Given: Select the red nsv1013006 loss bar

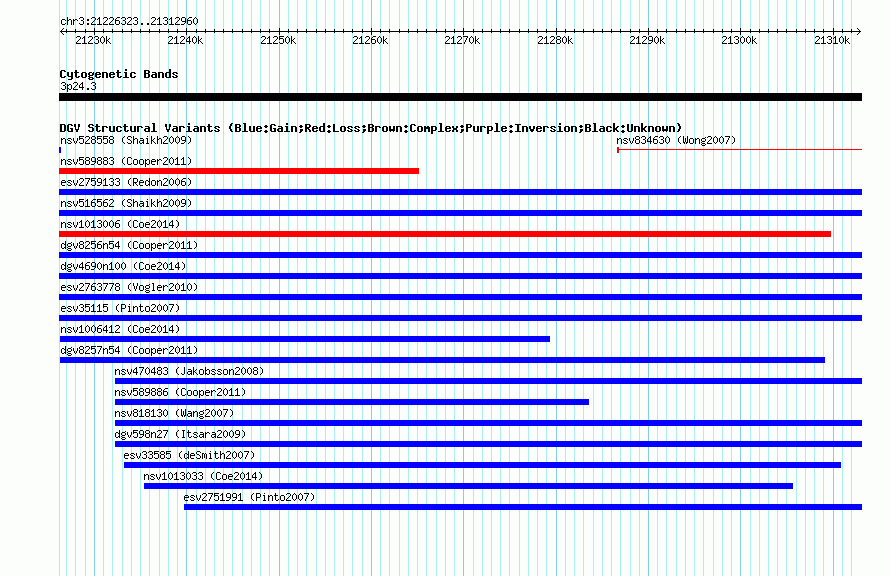Looking at the screenshot, I should (x=445, y=234).
